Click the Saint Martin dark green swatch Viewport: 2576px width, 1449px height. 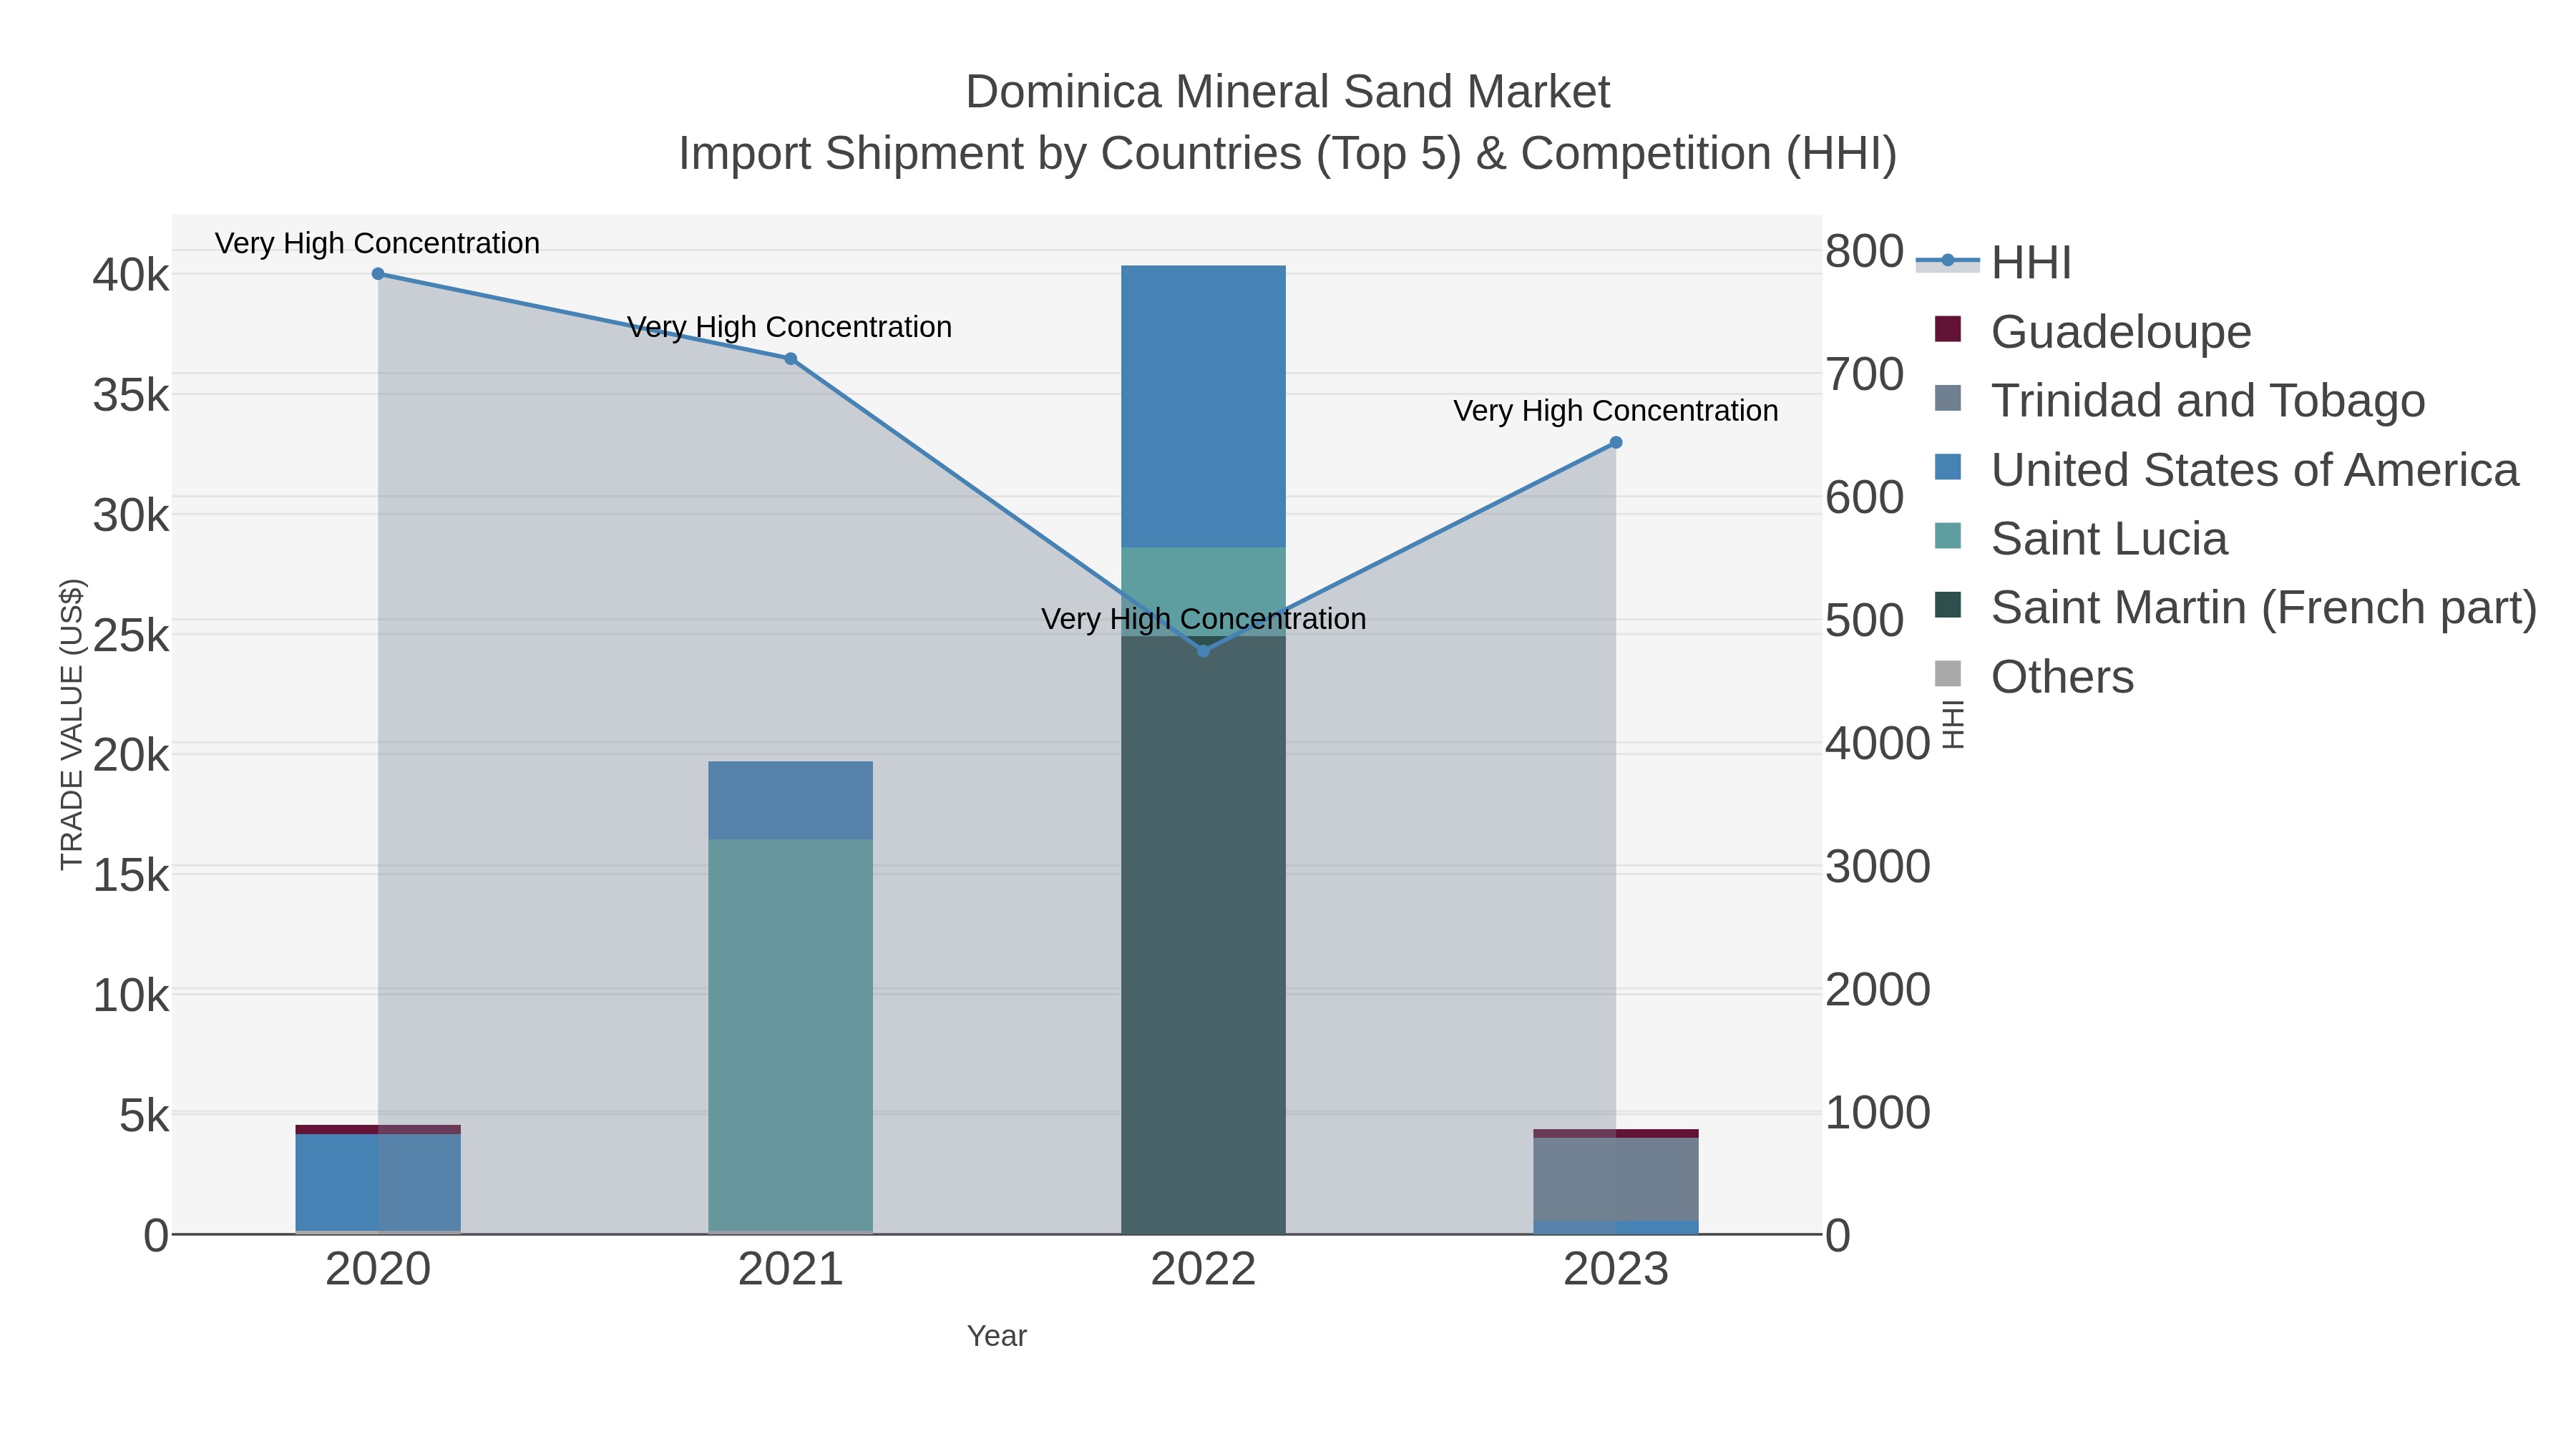coord(1948,605)
